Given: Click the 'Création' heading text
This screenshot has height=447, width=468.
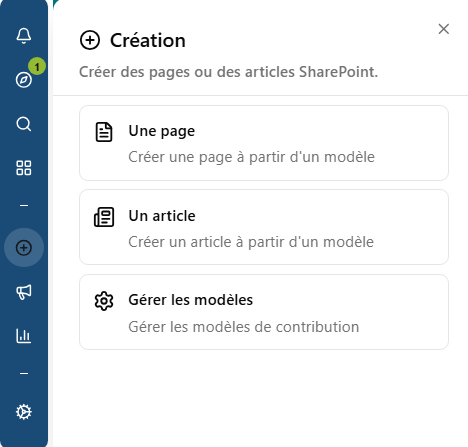Looking at the screenshot, I should [148, 41].
